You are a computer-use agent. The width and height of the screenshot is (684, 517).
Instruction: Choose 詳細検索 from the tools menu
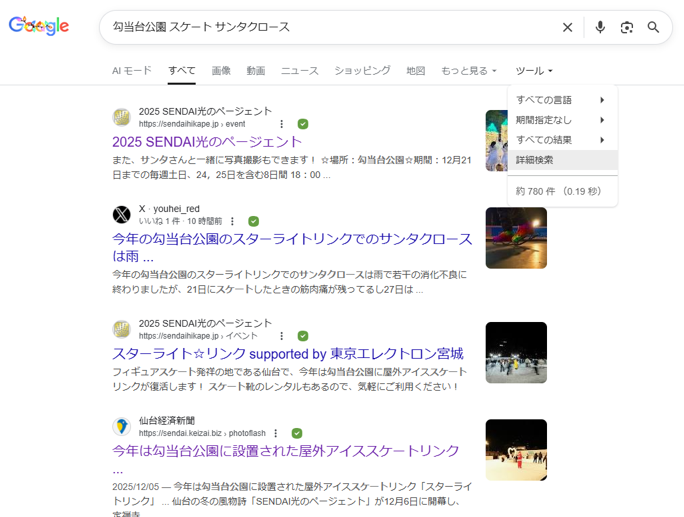(562, 160)
